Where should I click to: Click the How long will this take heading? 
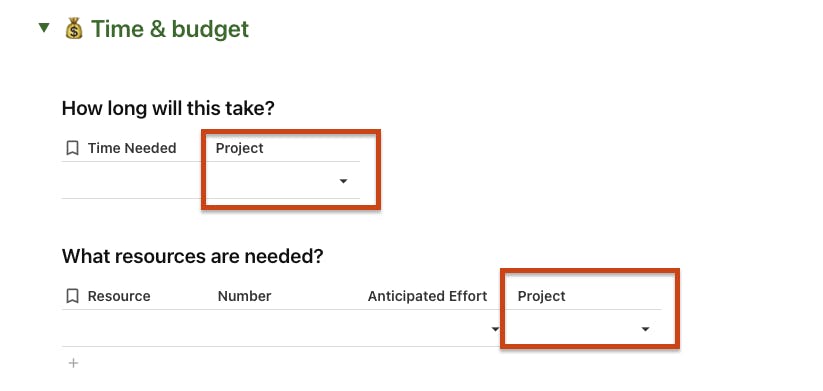[168, 109]
